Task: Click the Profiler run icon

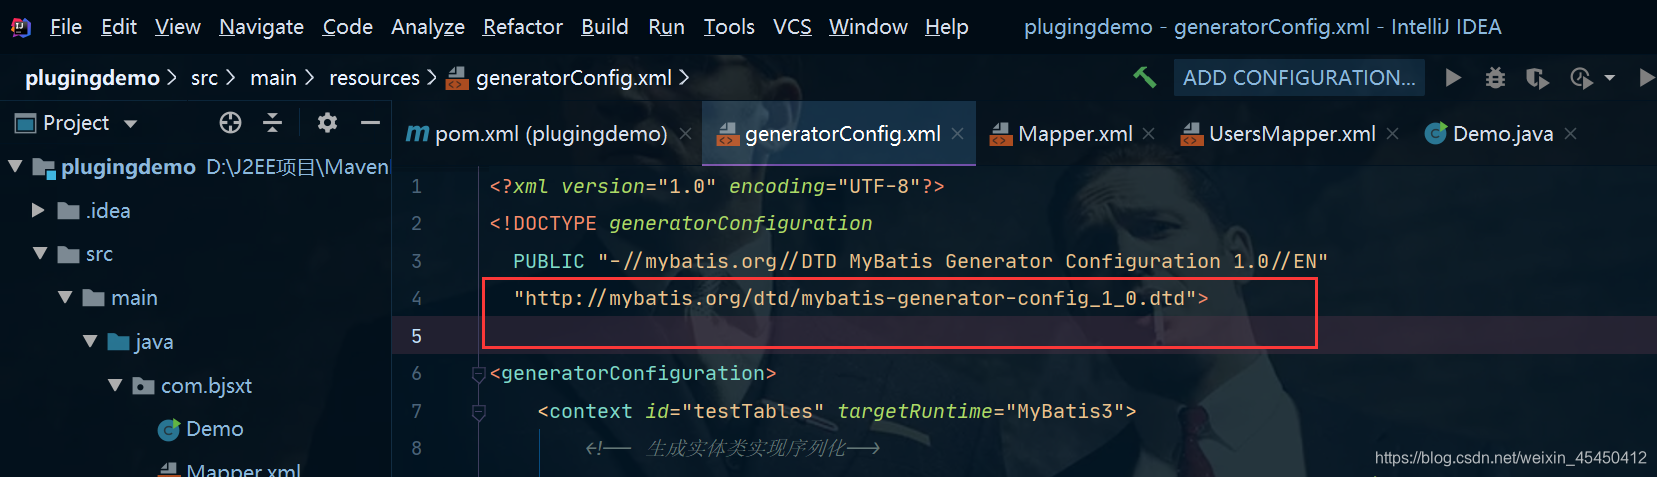Action: click(1581, 78)
